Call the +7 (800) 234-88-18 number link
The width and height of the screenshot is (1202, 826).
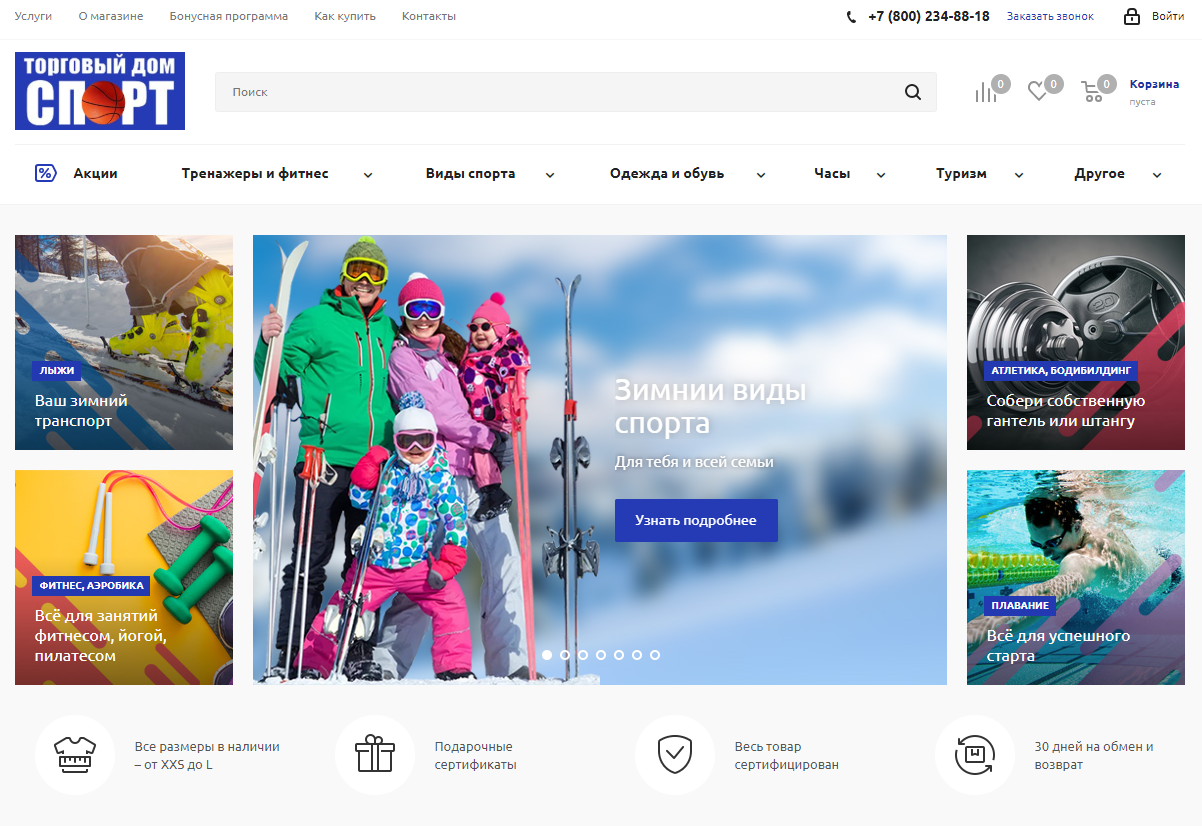pos(929,16)
